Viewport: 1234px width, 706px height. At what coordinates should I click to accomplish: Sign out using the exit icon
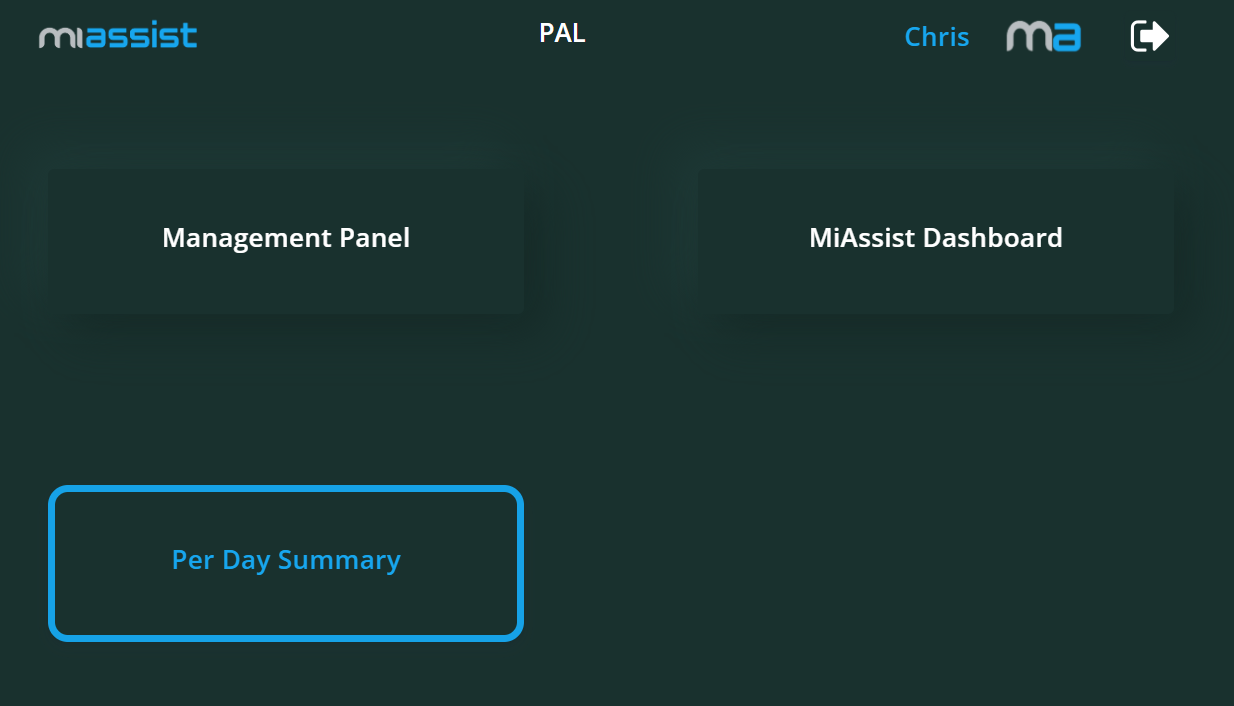[1149, 37]
